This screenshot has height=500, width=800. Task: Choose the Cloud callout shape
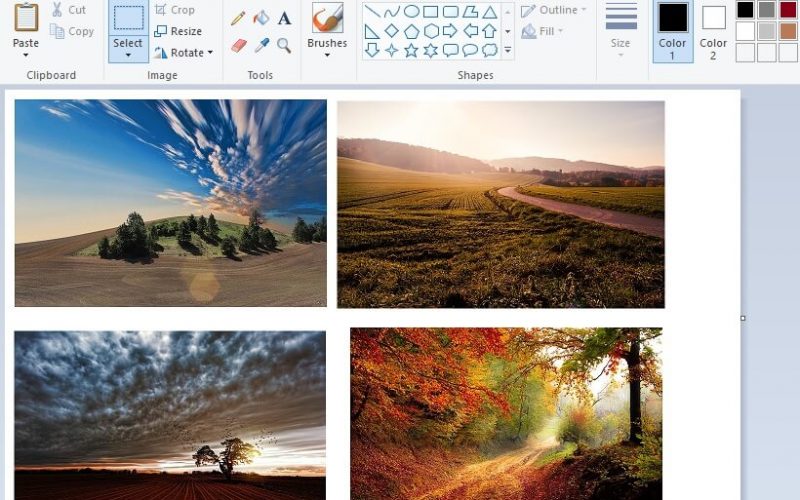[x=490, y=50]
